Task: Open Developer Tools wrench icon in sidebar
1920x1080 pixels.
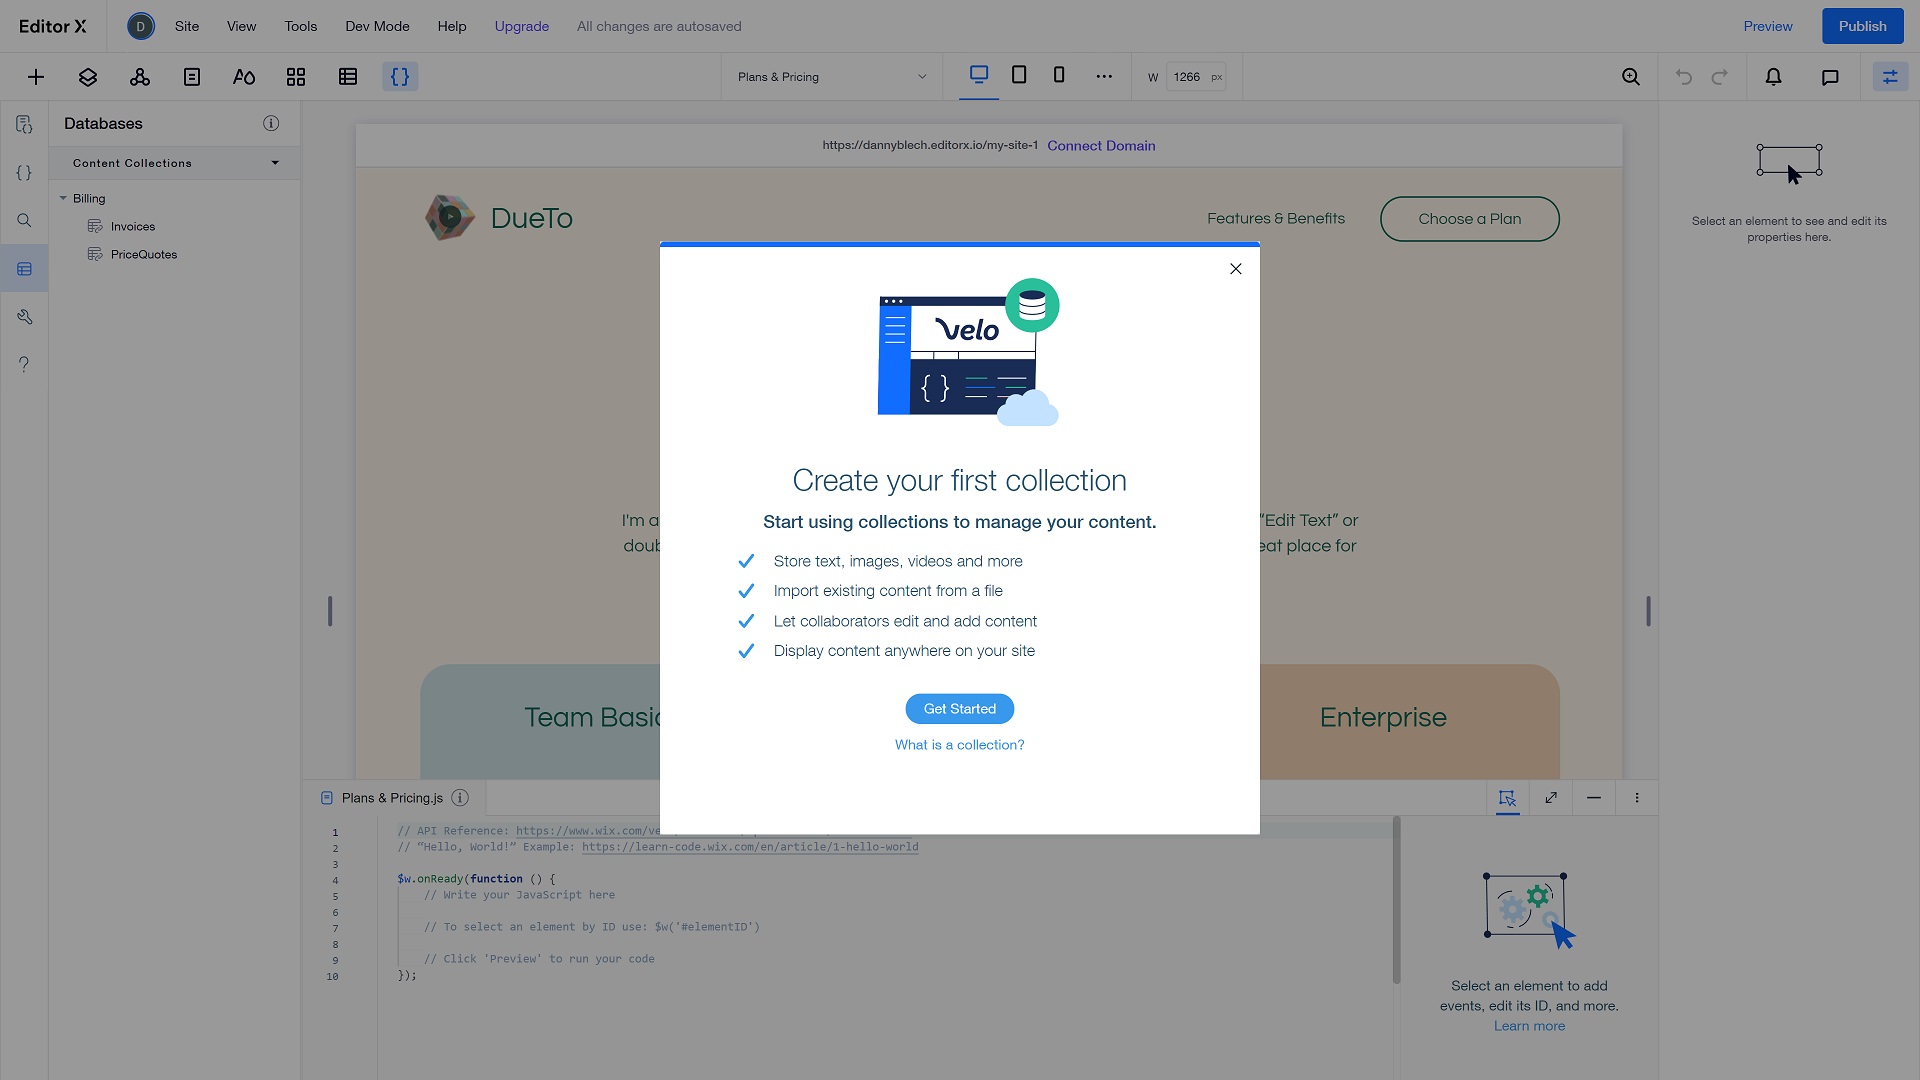Action: tap(24, 317)
